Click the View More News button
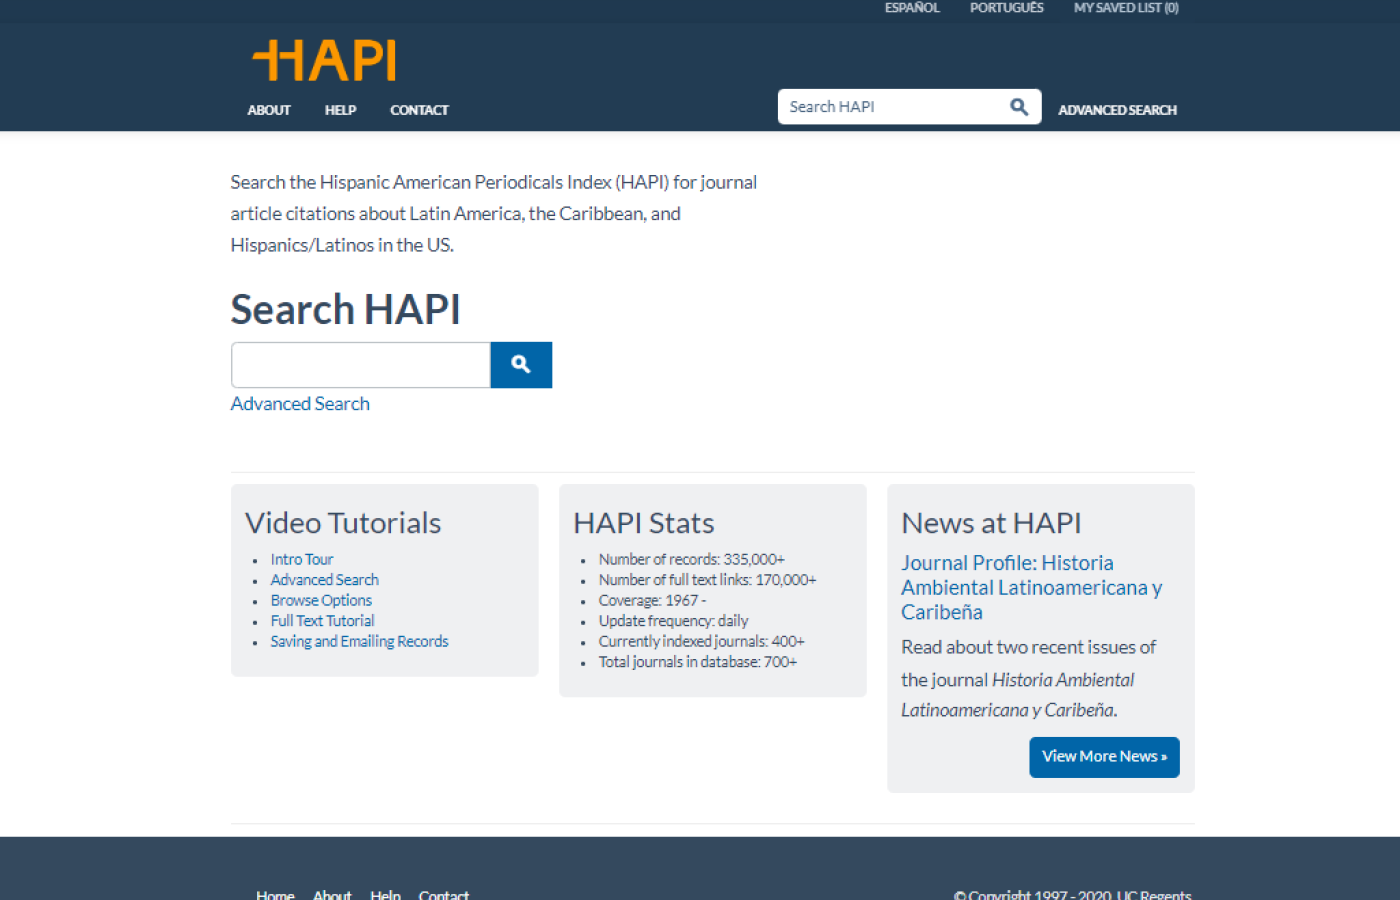Viewport: 1400px width, 900px height. coord(1103,757)
